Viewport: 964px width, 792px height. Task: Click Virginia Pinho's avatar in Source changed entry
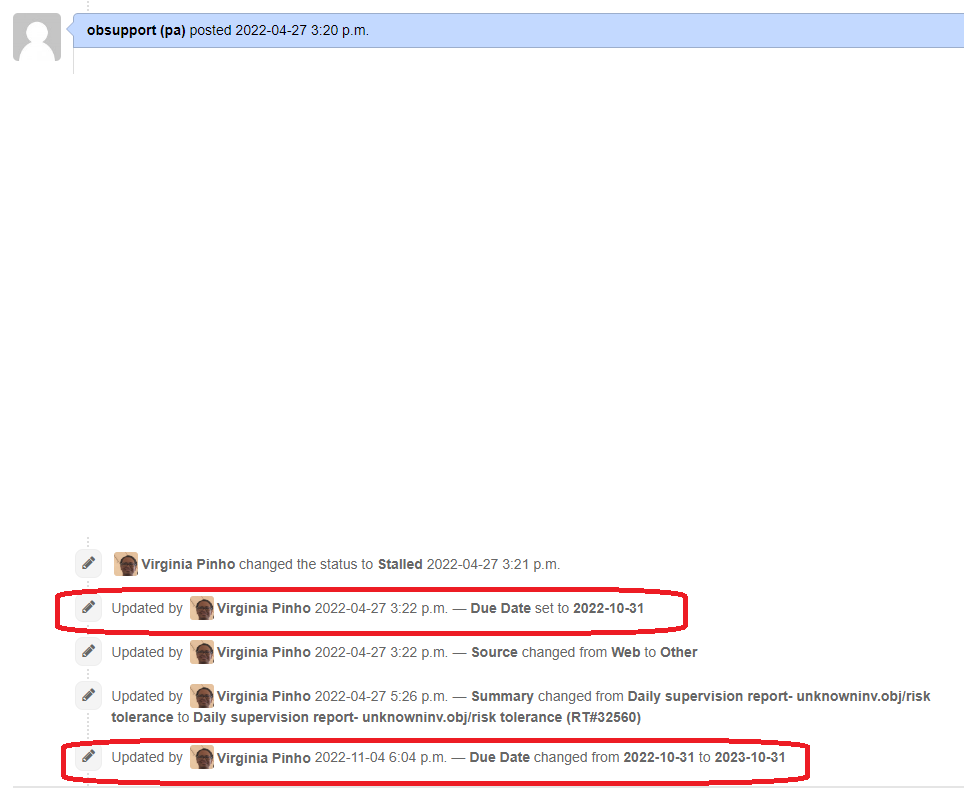[202, 652]
